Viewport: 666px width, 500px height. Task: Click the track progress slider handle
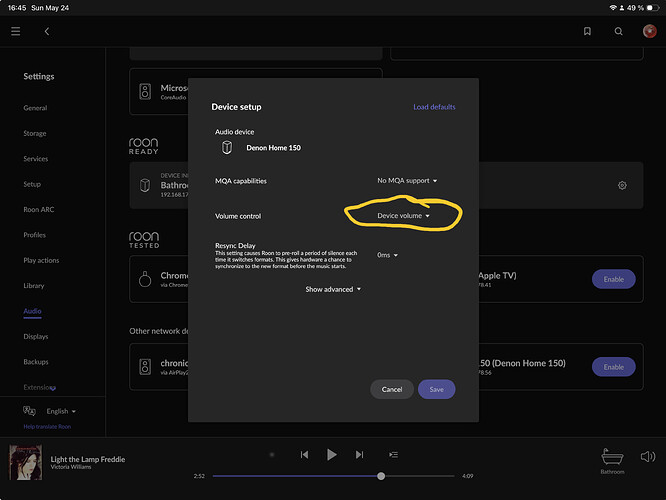coord(381,476)
